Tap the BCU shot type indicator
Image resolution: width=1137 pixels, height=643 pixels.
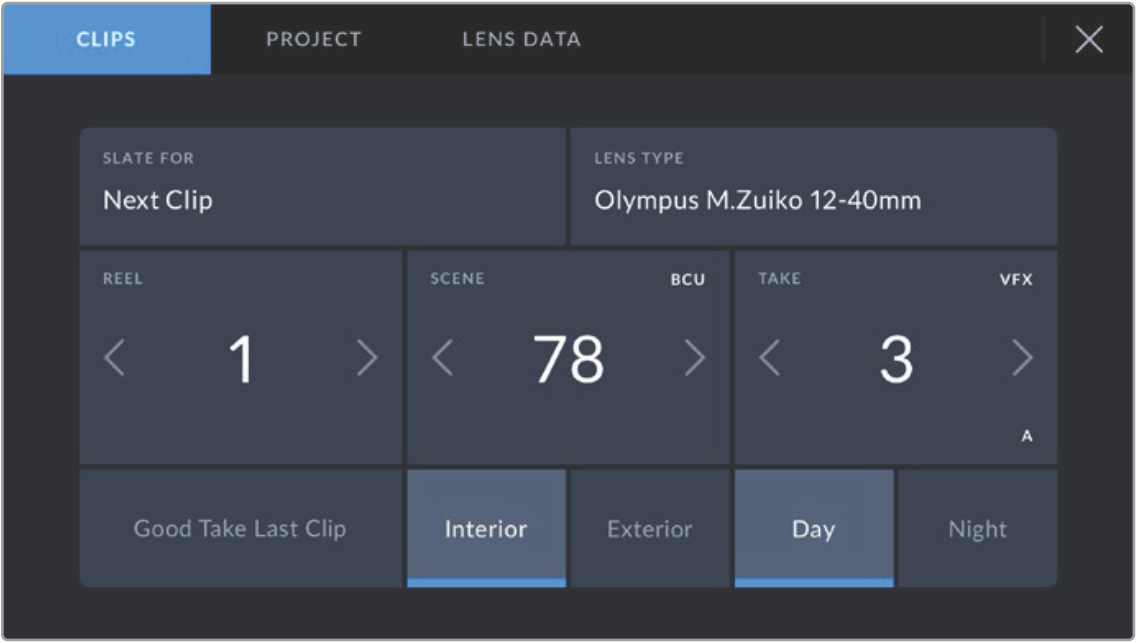pos(687,280)
